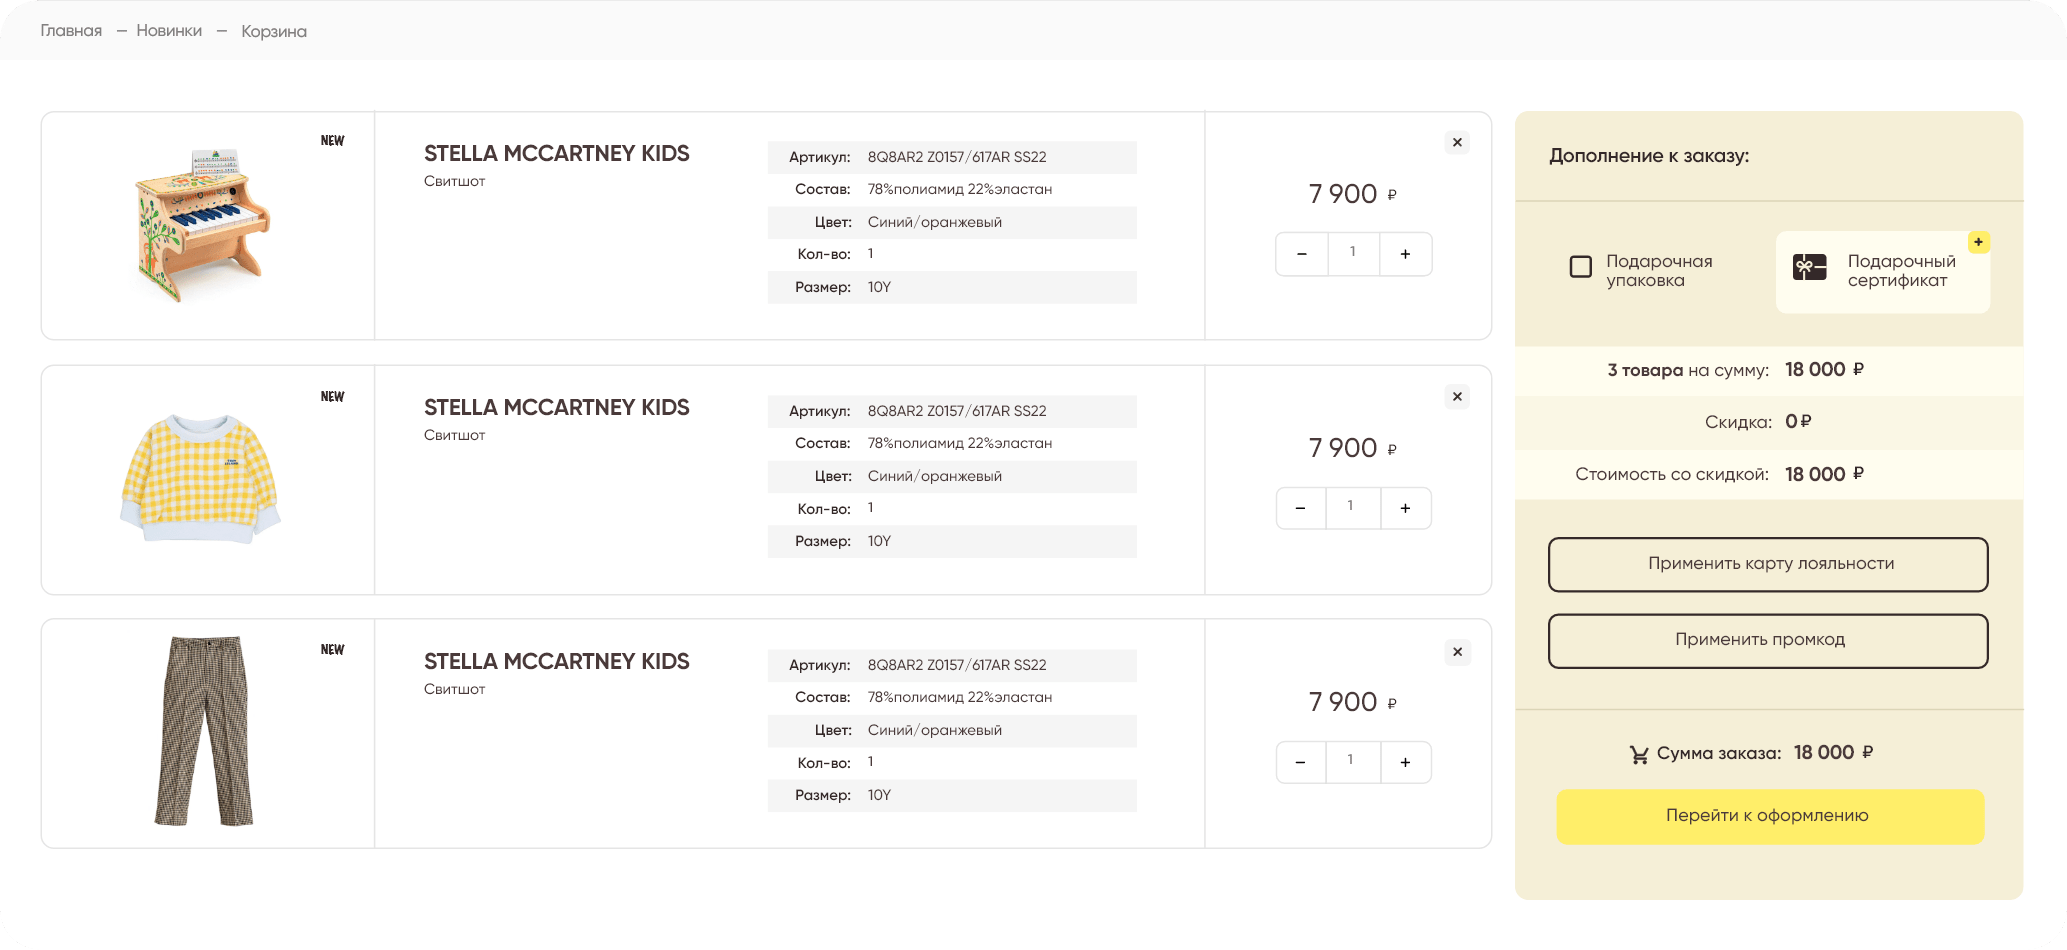Remove the piano item with its X icon
The width and height of the screenshot is (2067, 950).
(1457, 142)
